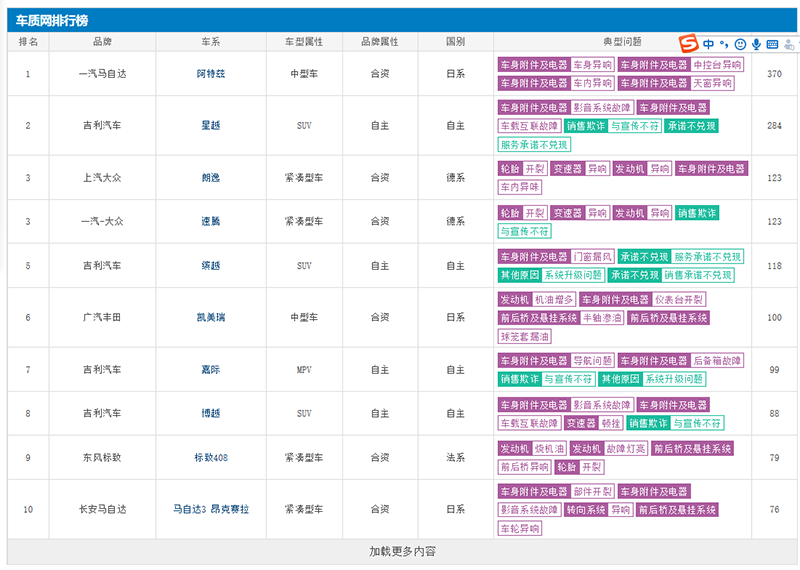The height and width of the screenshot is (570, 800).
Task: Click the 仪表台开裂 issue tag
Action: (x=679, y=300)
